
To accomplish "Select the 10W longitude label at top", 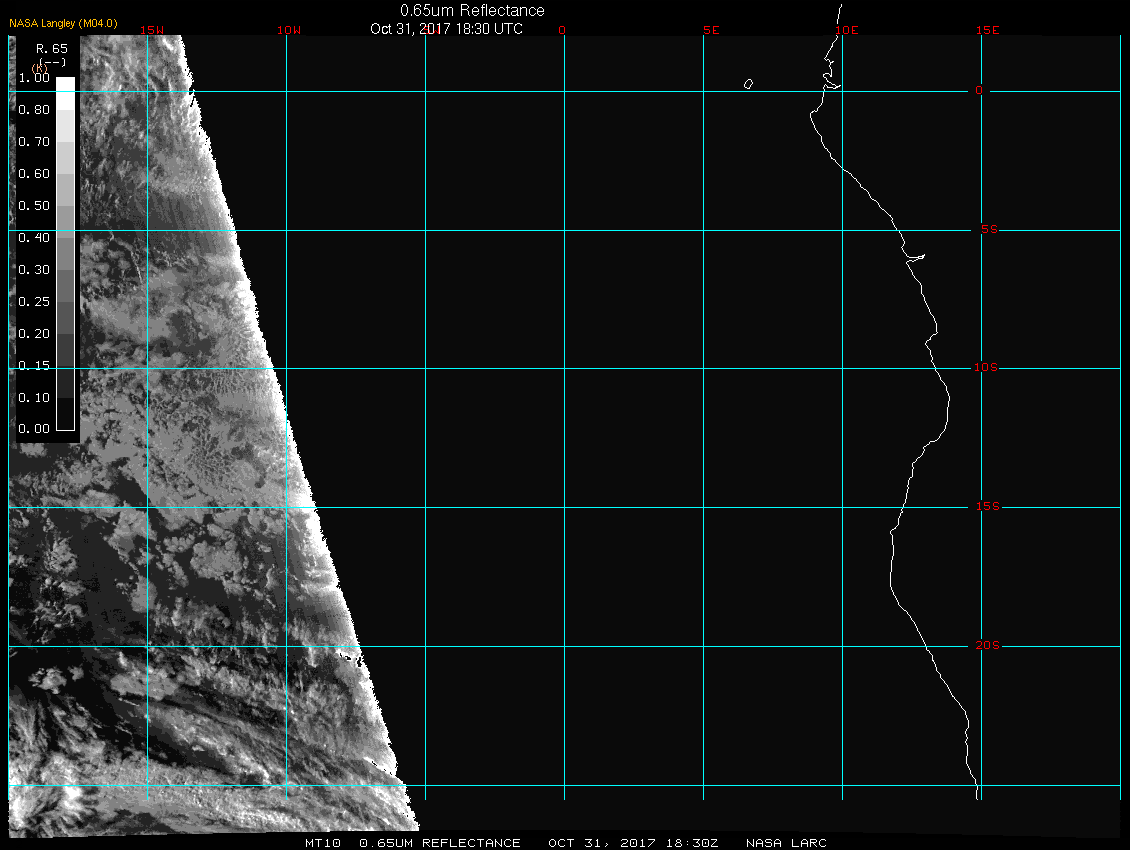I will (x=288, y=30).
